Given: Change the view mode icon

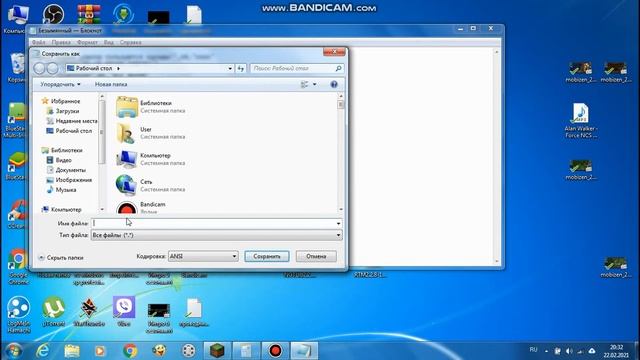Looking at the screenshot, I should coord(304,84).
